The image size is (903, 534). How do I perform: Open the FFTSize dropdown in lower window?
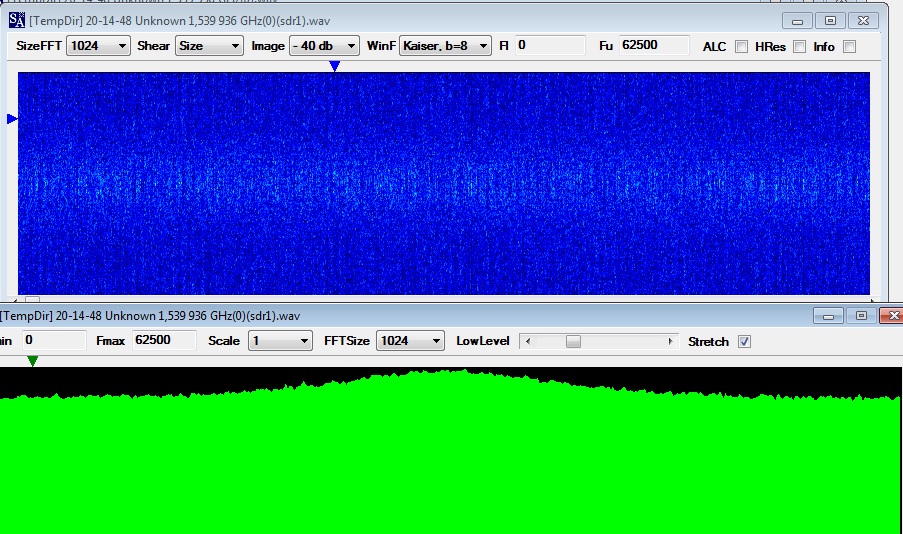pyautogui.click(x=410, y=340)
